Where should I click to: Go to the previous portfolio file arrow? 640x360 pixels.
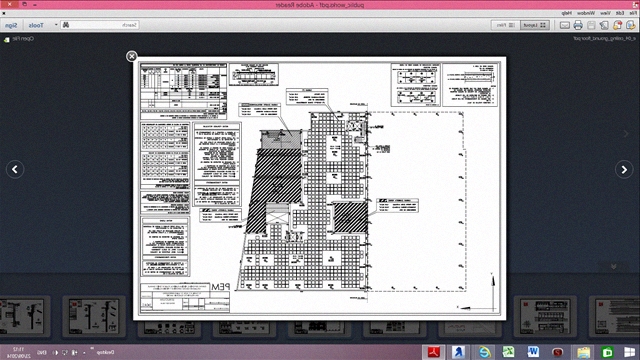[15, 169]
